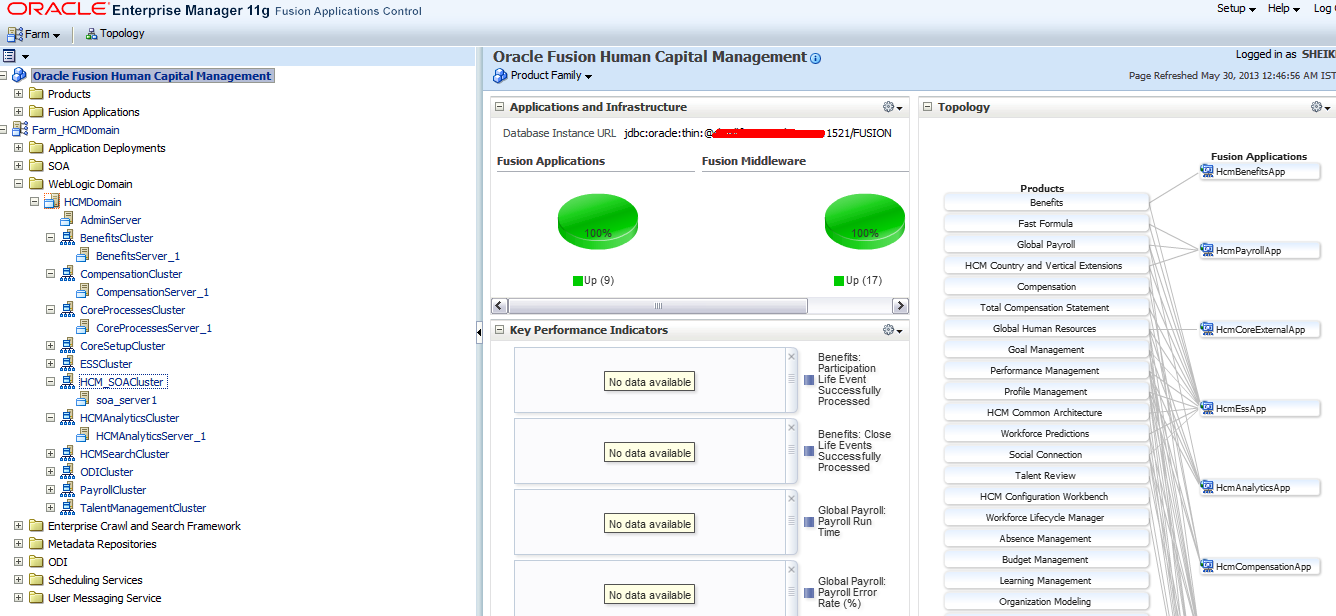The height and width of the screenshot is (616, 1336).
Task: Collapse the Applications and Infrastructure panel
Action: [500, 107]
